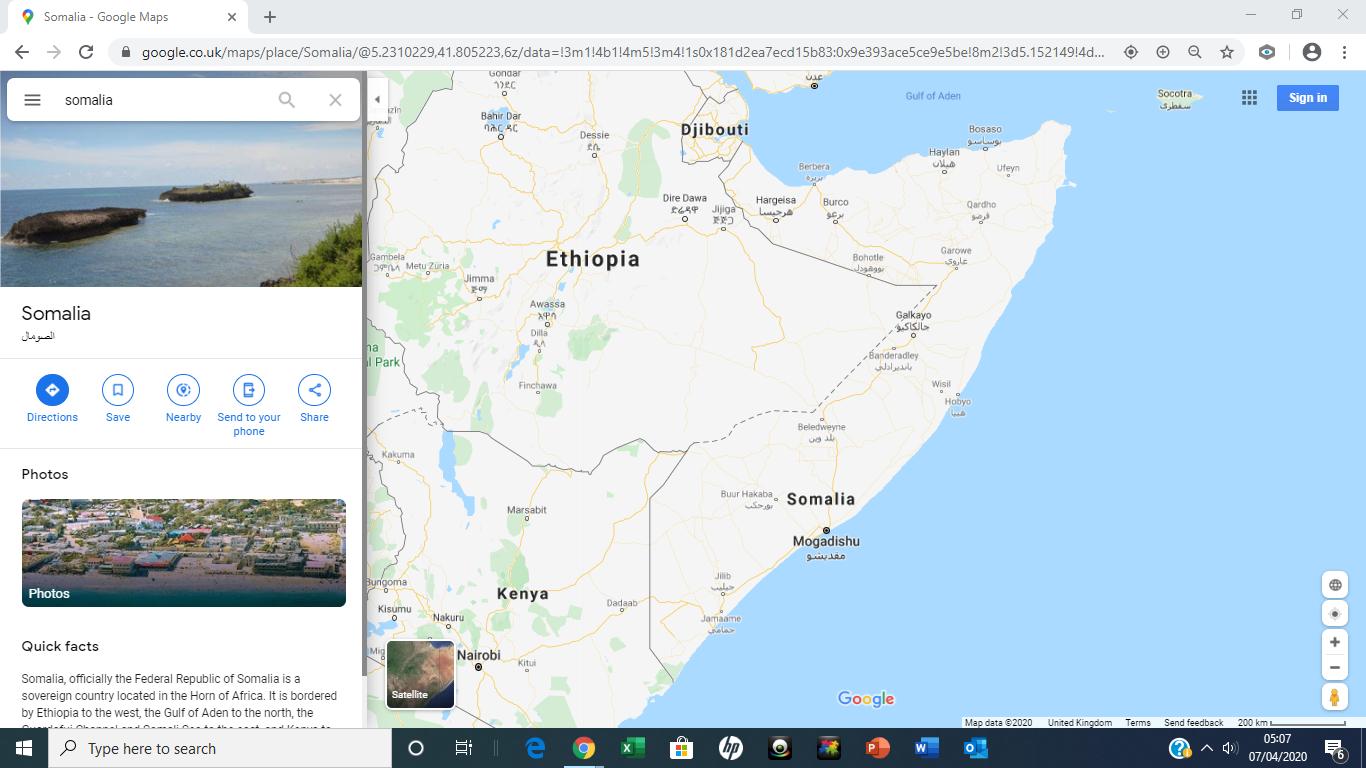This screenshot has width=1366, height=768.
Task: Clear the Somalia search with X
Action: [335, 100]
